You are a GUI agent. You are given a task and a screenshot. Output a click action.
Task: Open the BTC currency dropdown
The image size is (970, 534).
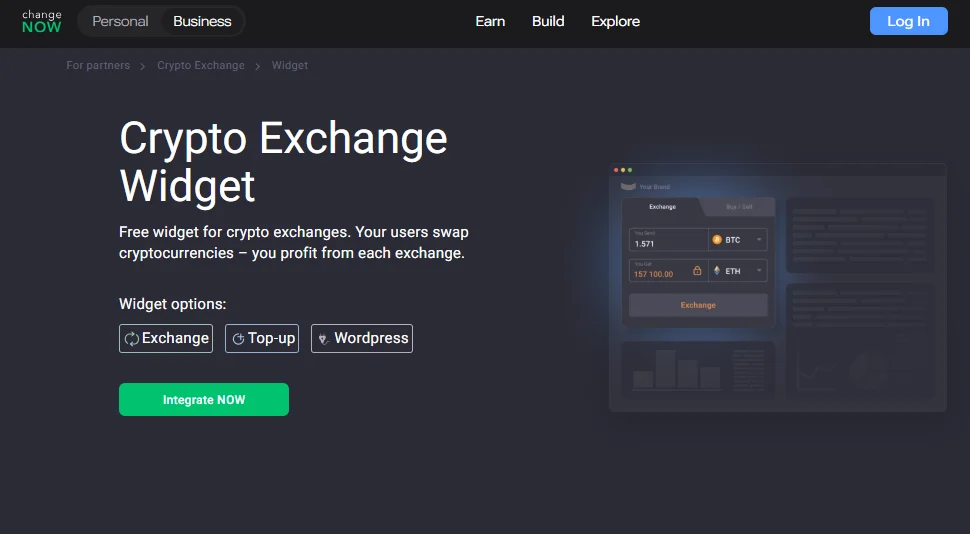pos(738,239)
